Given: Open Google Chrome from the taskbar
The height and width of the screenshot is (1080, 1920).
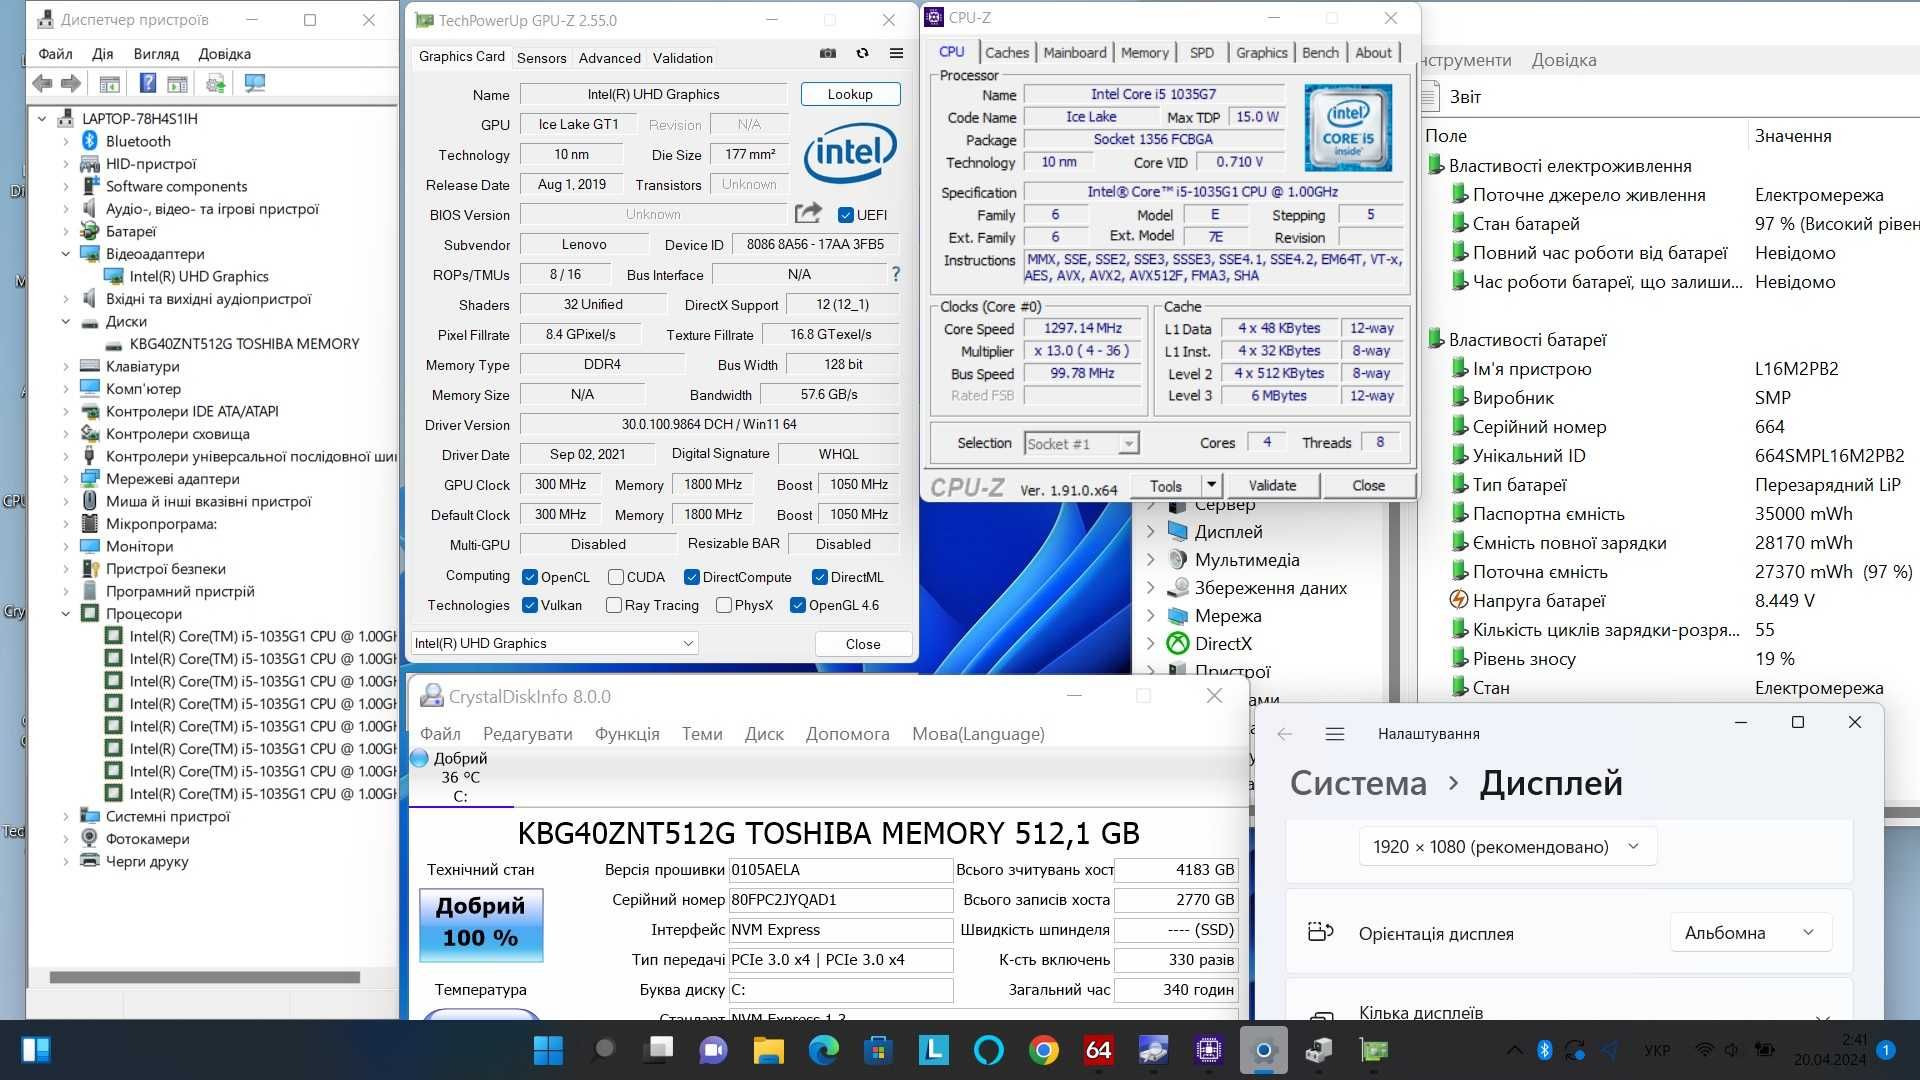Looking at the screenshot, I should pyautogui.click(x=1043, y=1050).
